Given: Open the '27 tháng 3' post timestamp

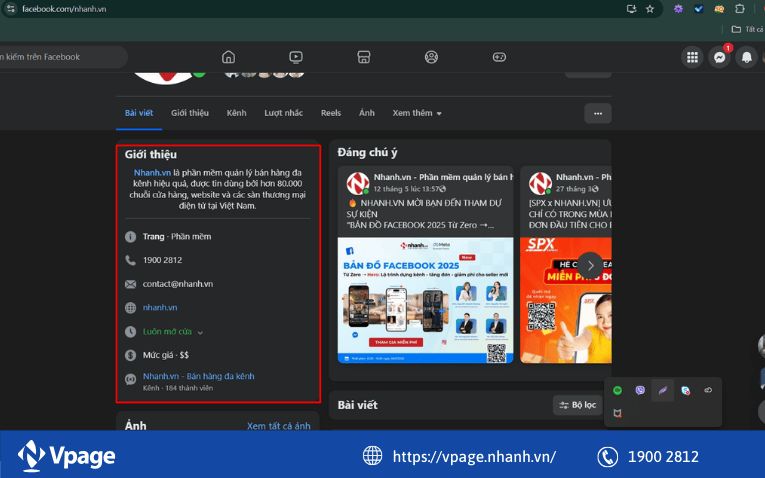Looking at the screenshot, I should [573, 189].
